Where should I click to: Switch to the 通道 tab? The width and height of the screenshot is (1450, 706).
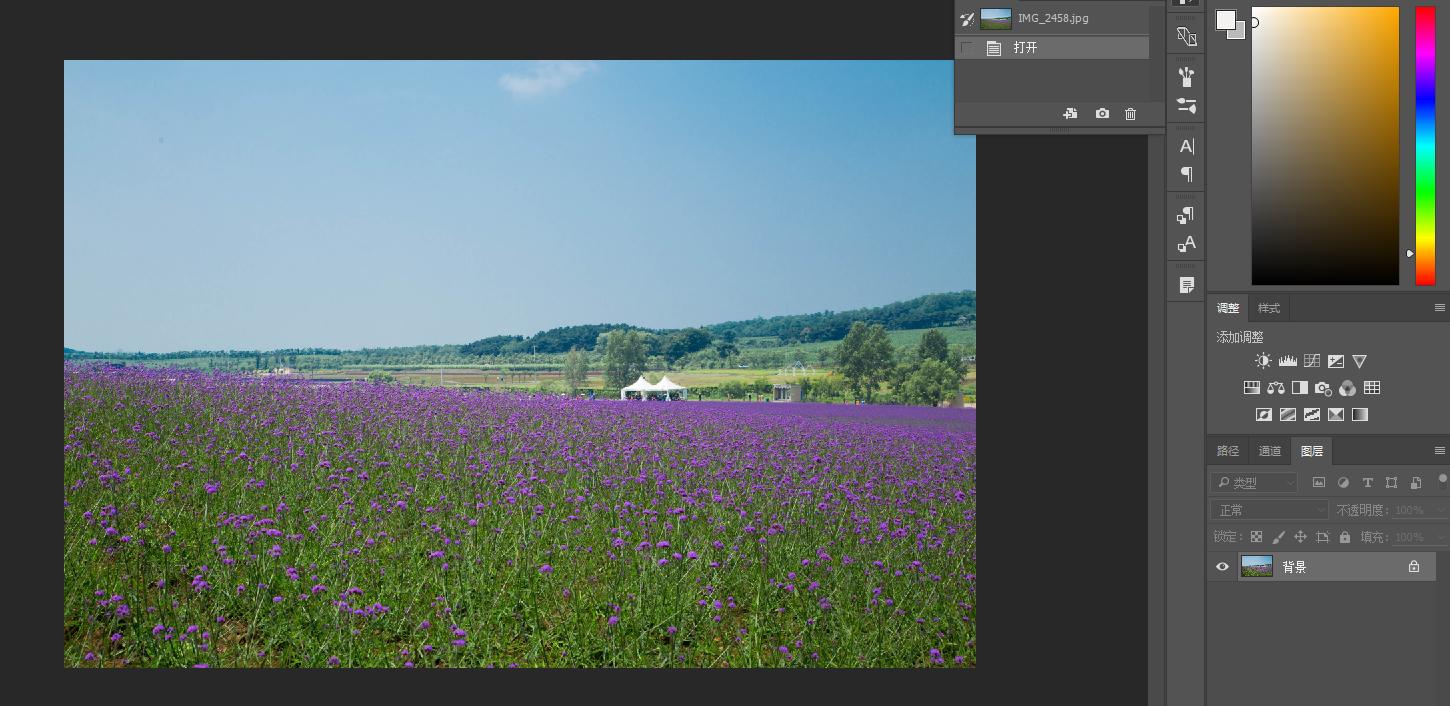[1270, 451]
